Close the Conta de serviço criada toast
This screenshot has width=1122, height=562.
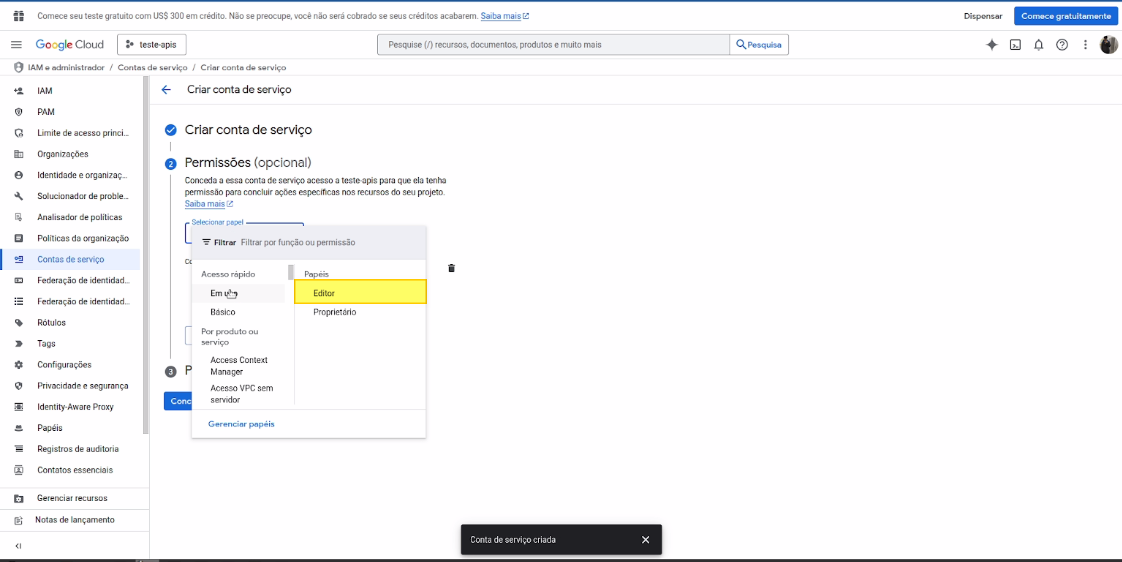645,540
